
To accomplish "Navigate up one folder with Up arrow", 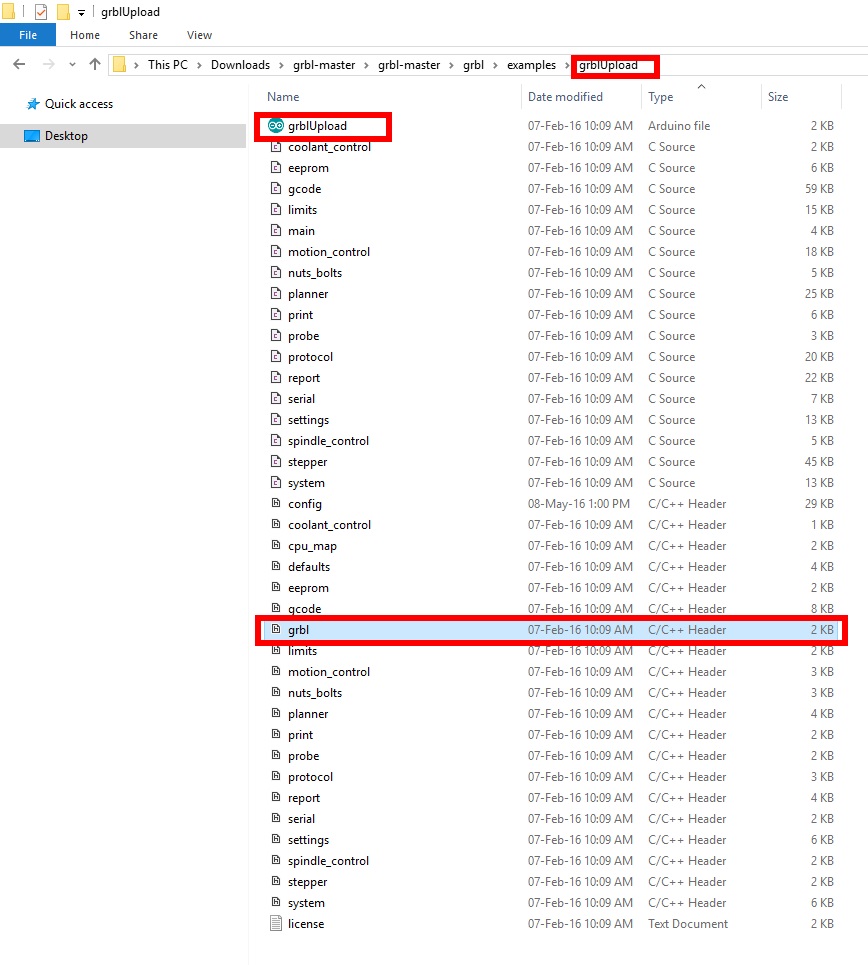I will [x=95, y=65].
